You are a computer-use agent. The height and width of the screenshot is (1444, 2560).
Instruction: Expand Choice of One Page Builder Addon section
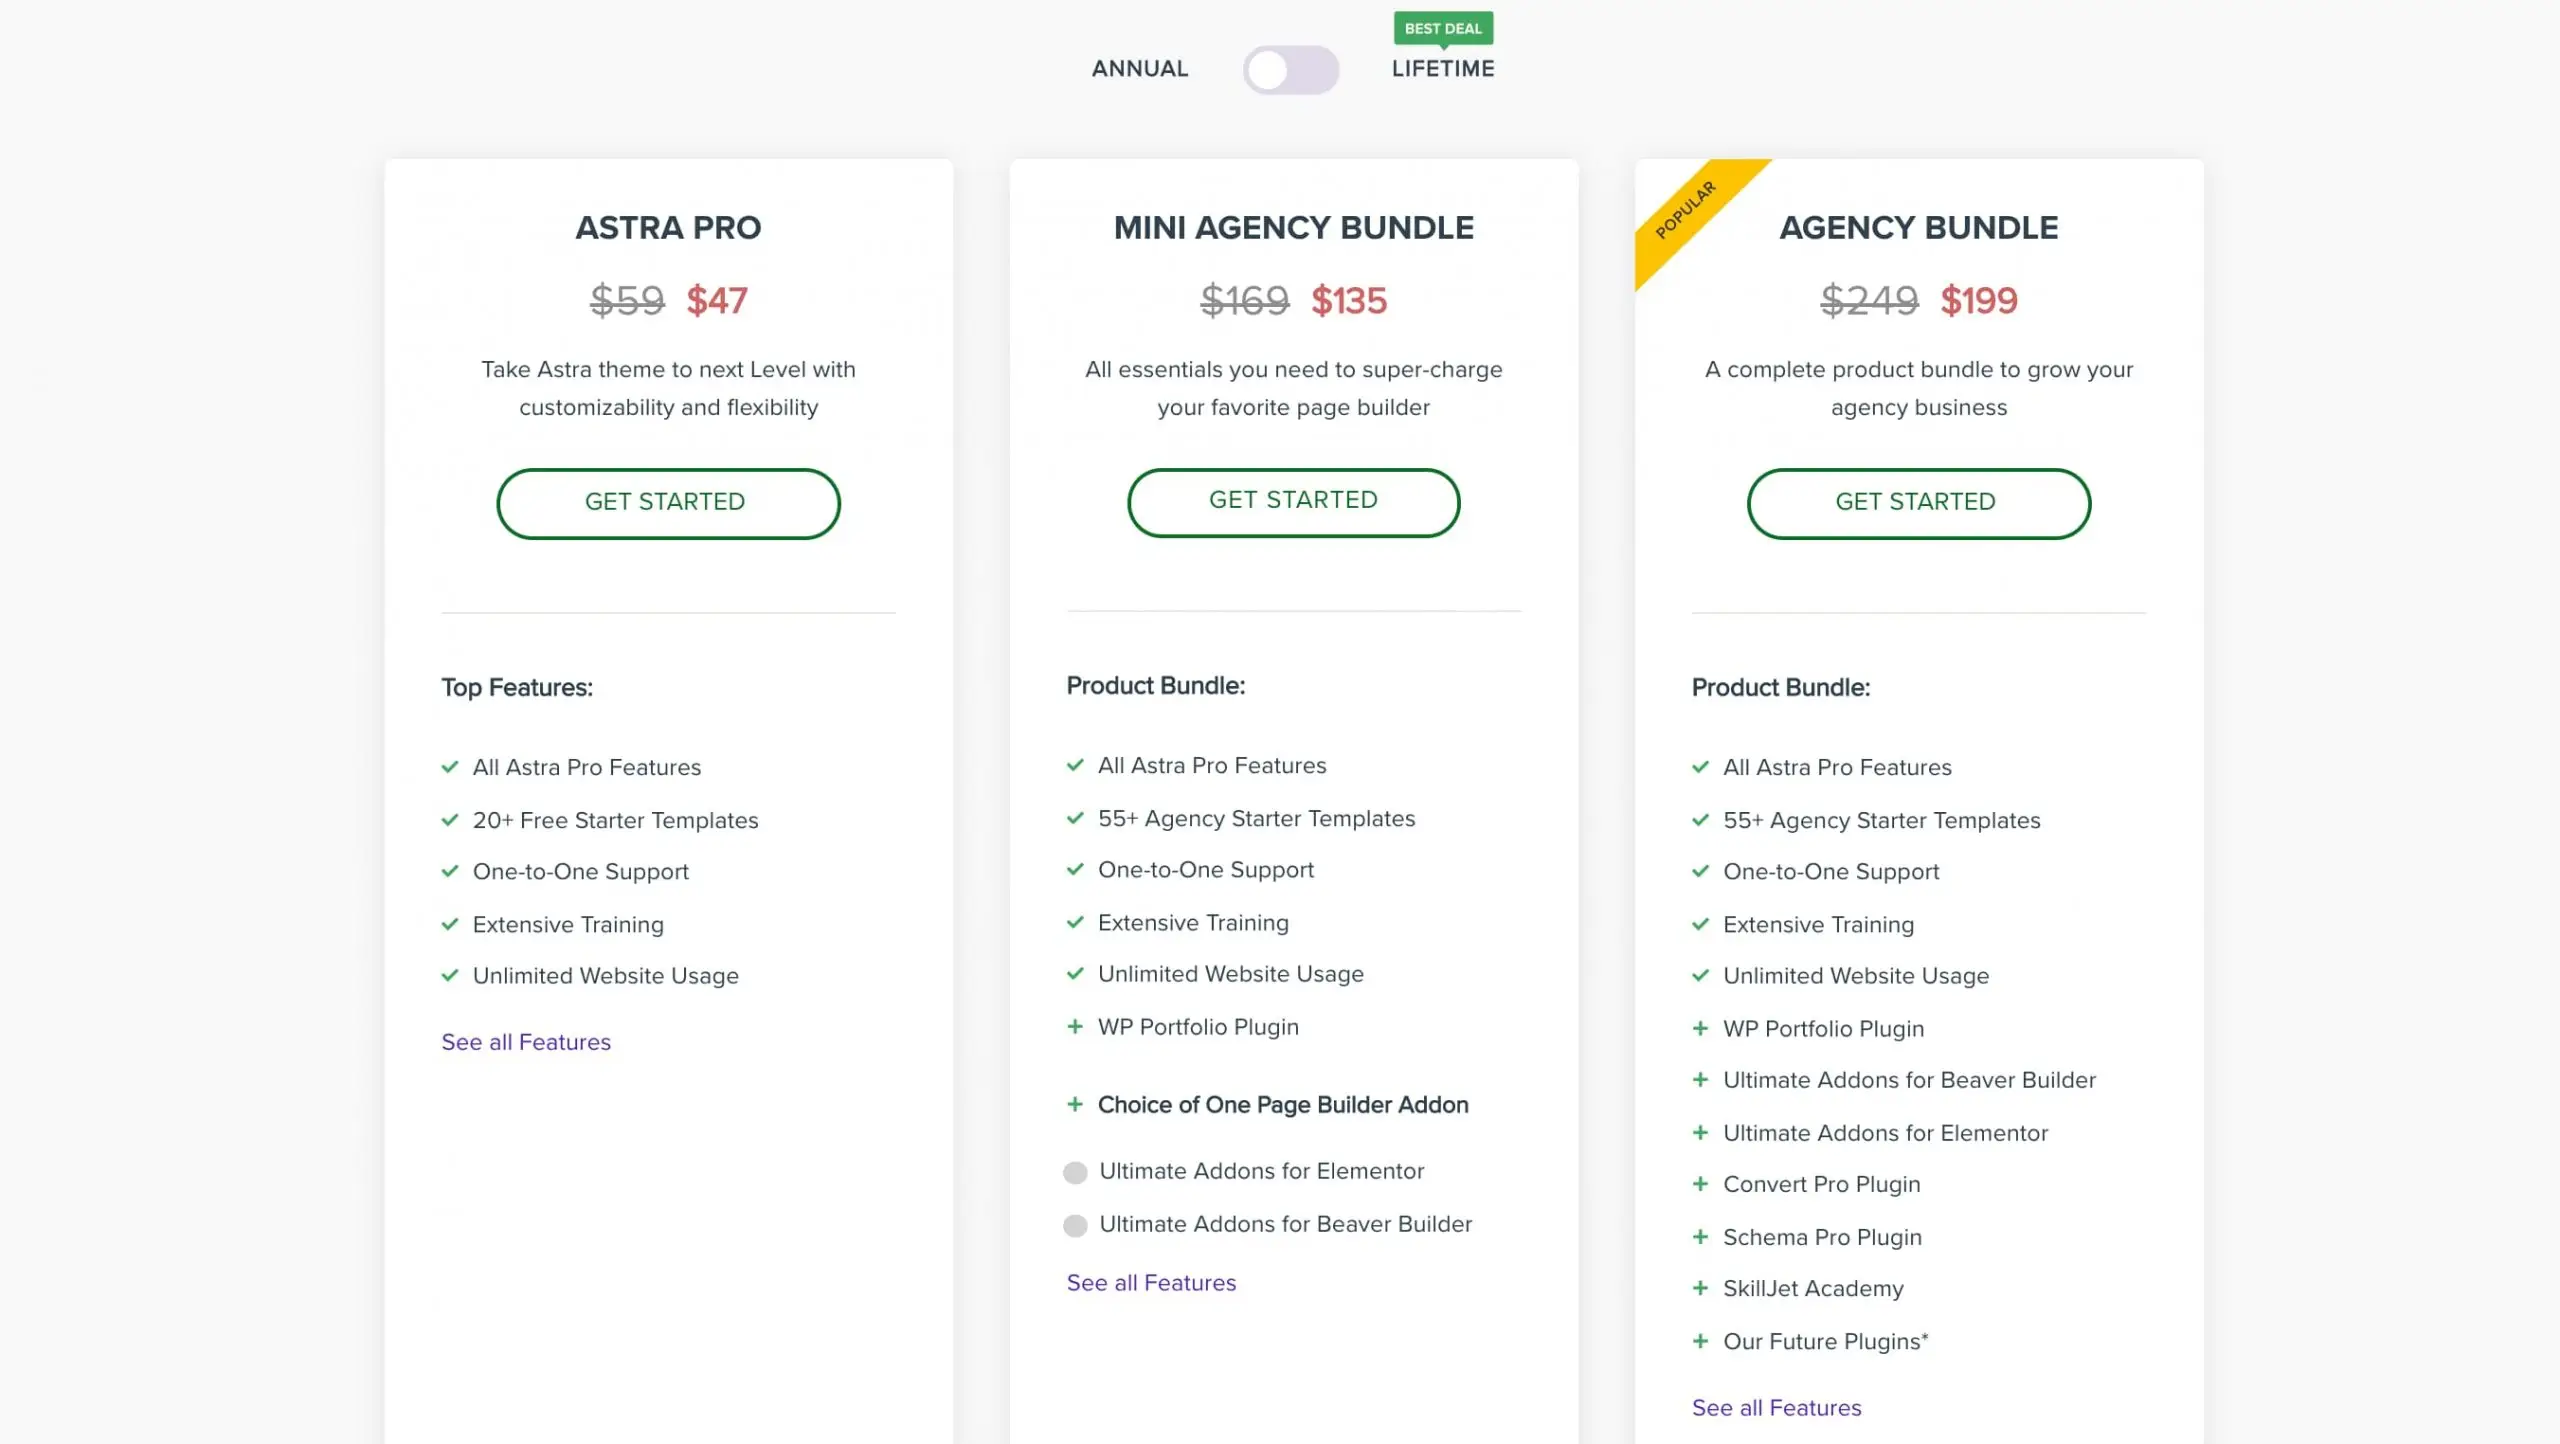tap(1075, 1104)
